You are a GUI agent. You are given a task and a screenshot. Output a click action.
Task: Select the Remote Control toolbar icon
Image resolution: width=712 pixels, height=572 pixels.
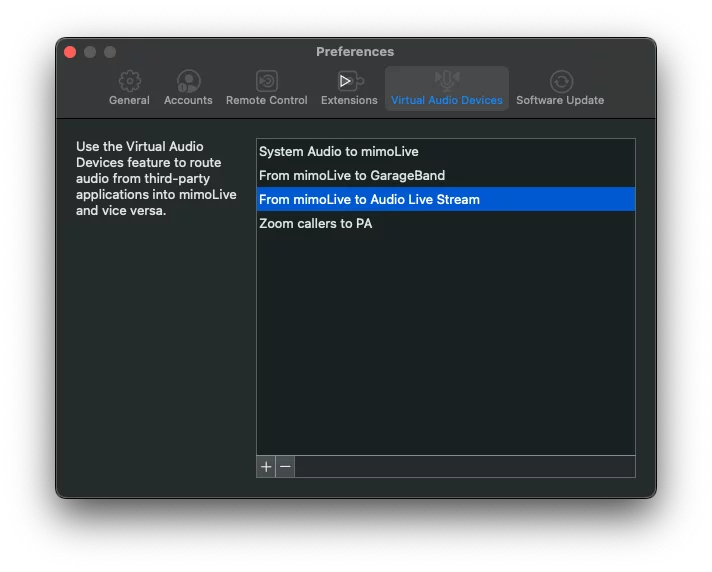[x=267, y=81]
